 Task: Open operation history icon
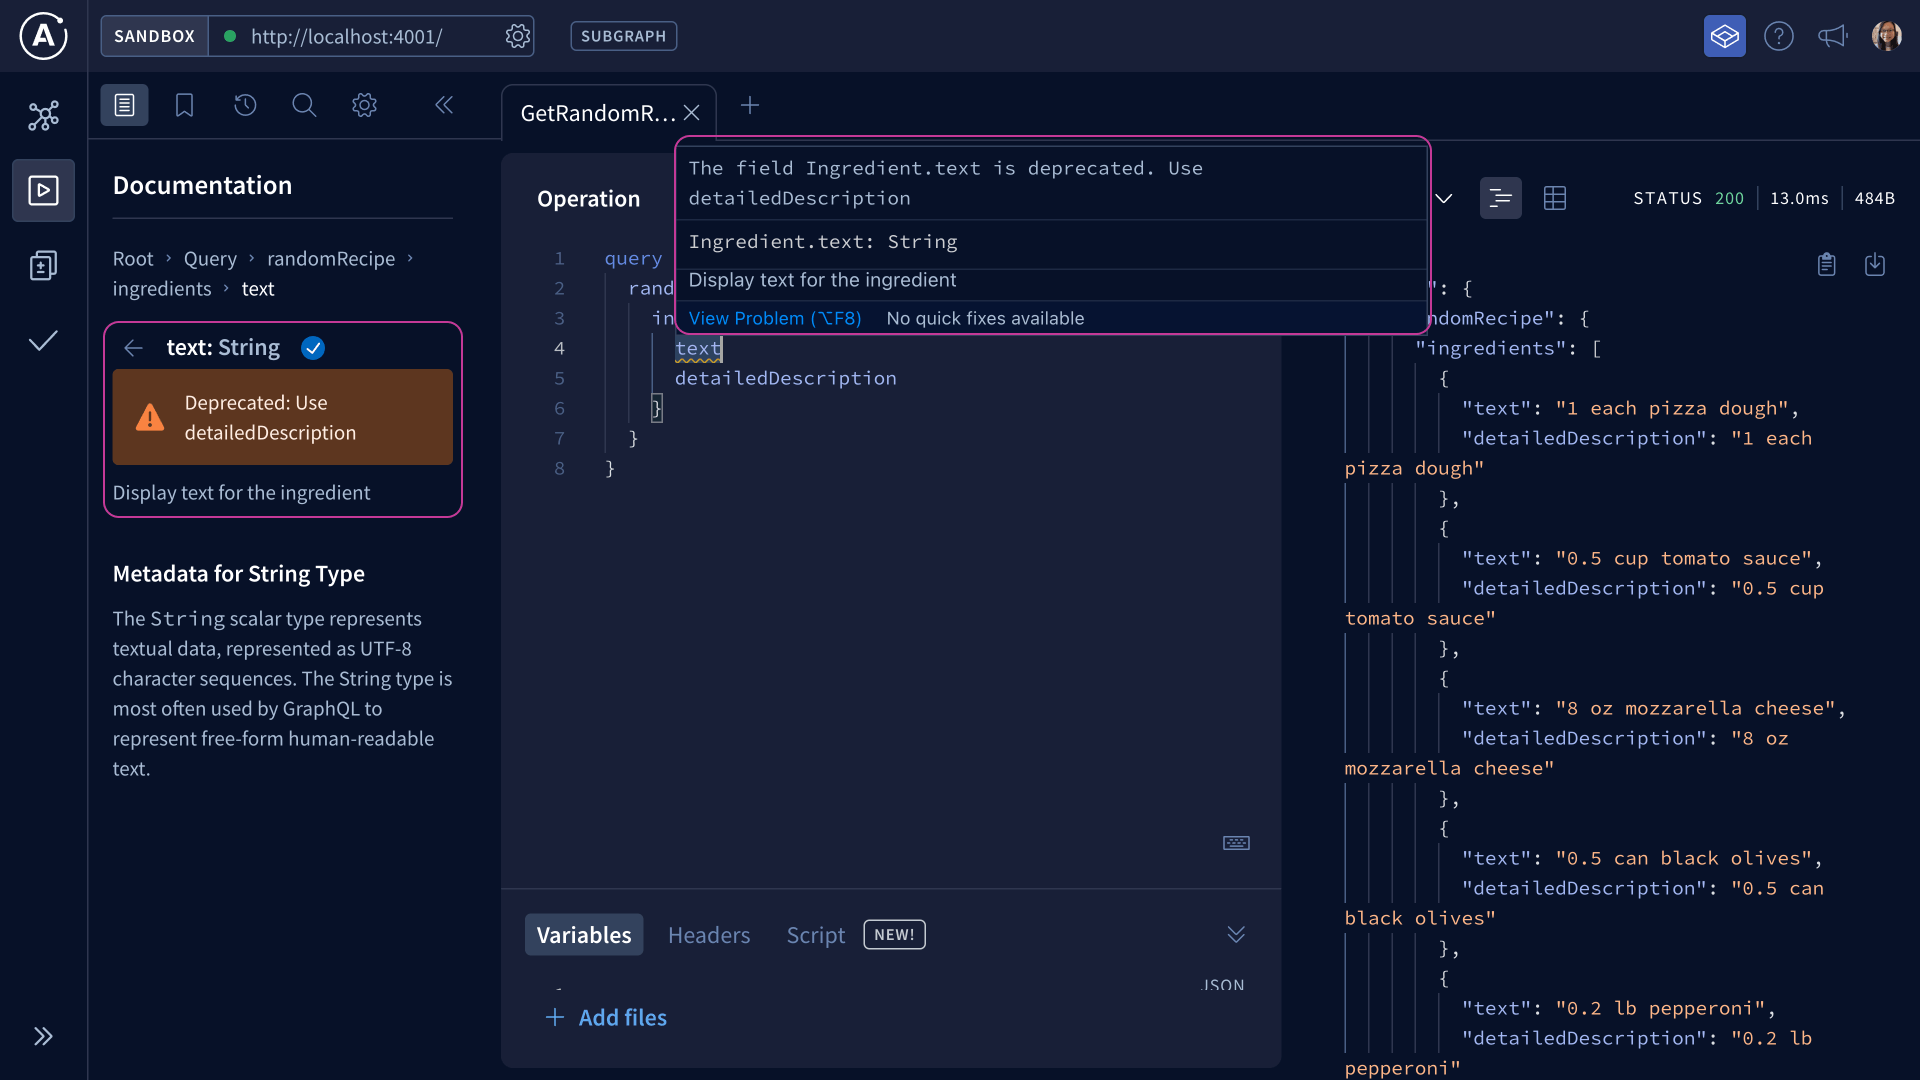coord(245,105)
